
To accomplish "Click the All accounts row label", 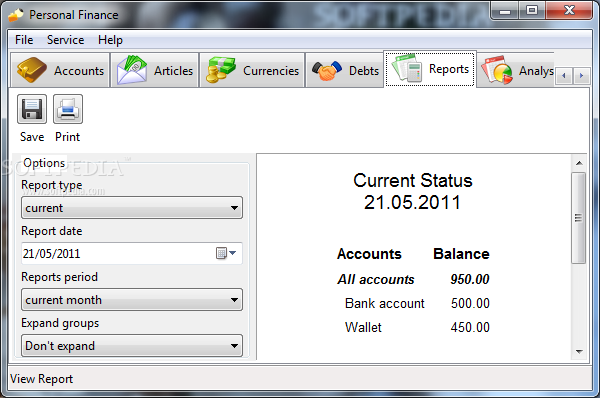I will coord(376,279).
